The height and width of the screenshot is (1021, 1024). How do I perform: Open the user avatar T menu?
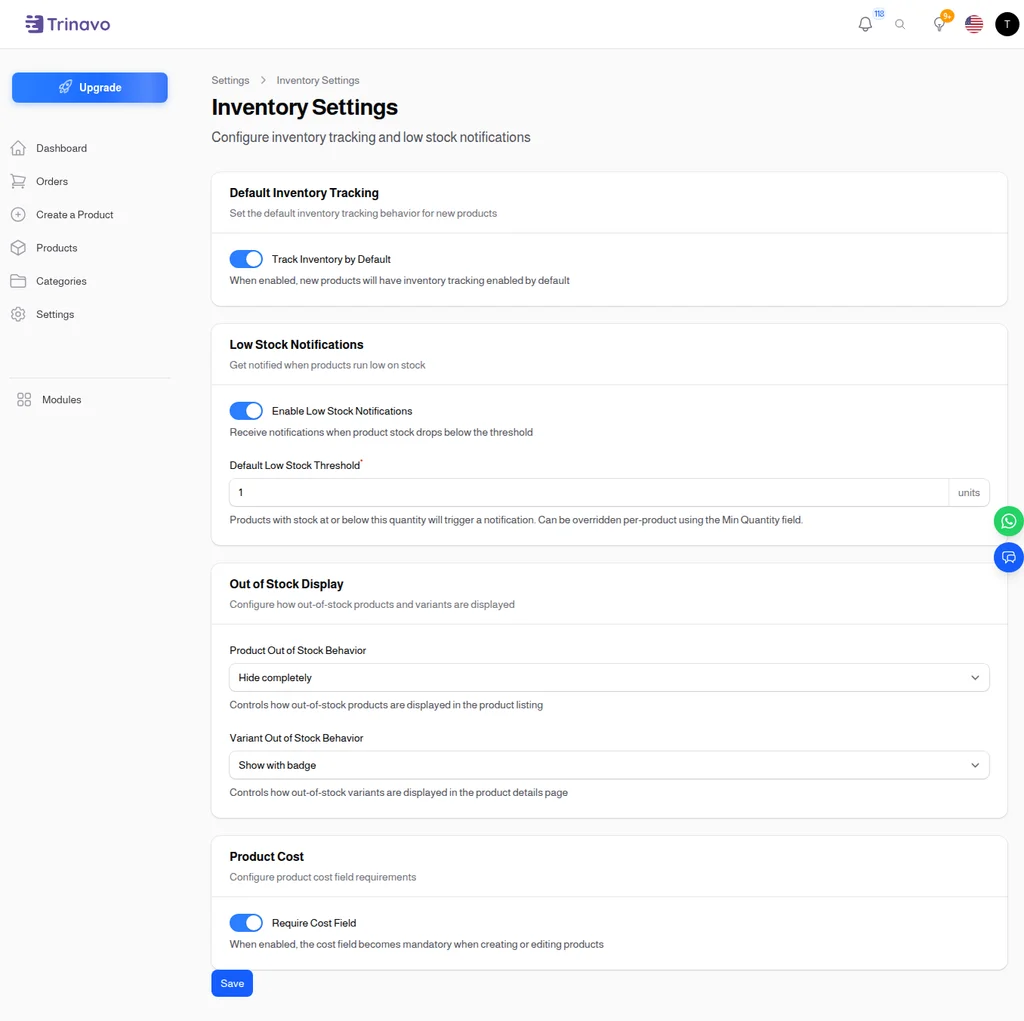click(x=1006, y=24)
